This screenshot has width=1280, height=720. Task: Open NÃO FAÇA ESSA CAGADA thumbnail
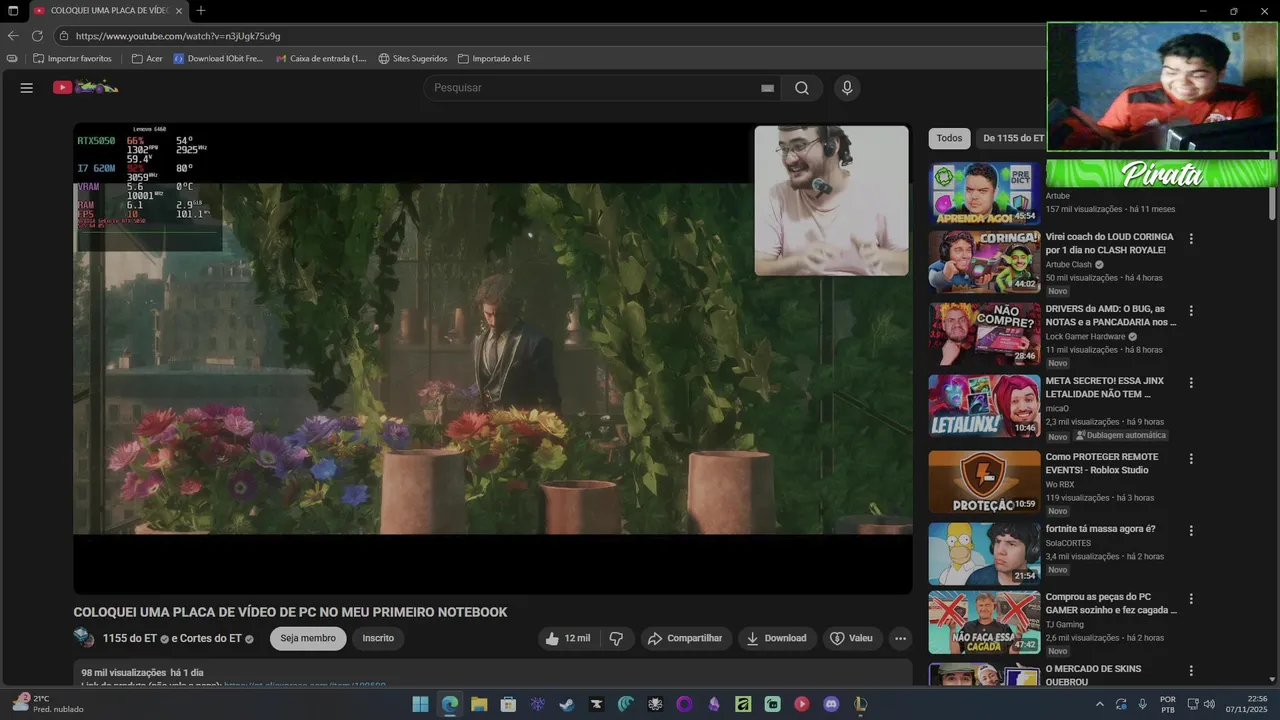click(984, 622)
